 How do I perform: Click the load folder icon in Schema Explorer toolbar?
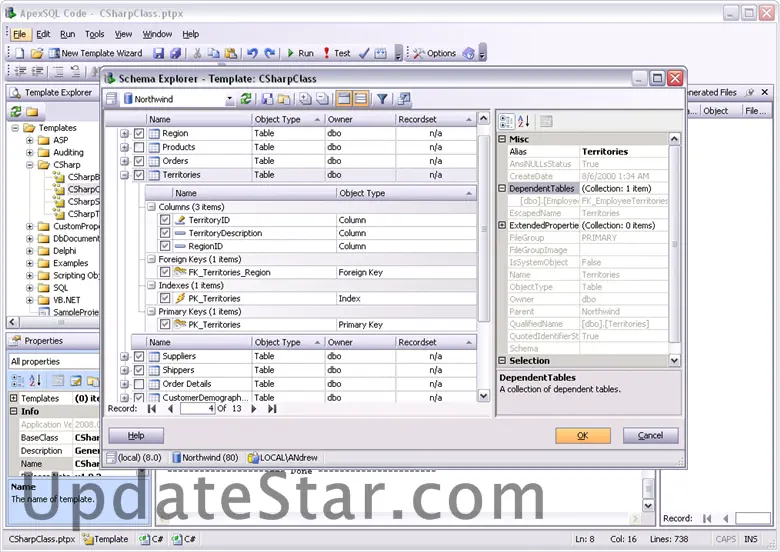(x=284, y=99)
